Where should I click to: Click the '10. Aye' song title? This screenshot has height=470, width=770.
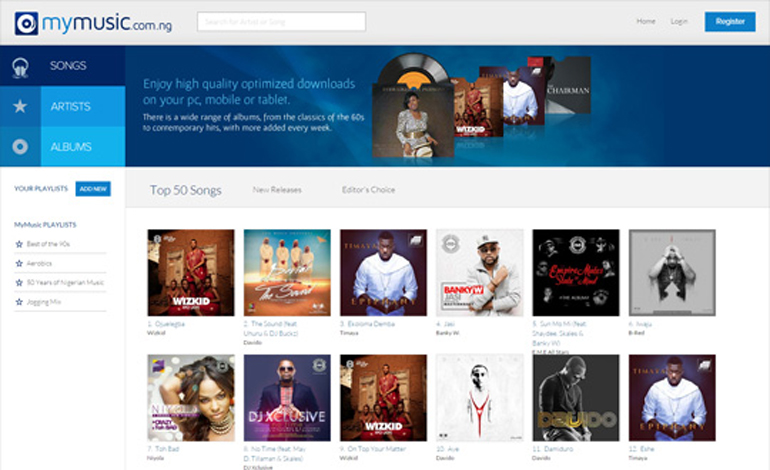pyautogui.click(x=447, y=449)
